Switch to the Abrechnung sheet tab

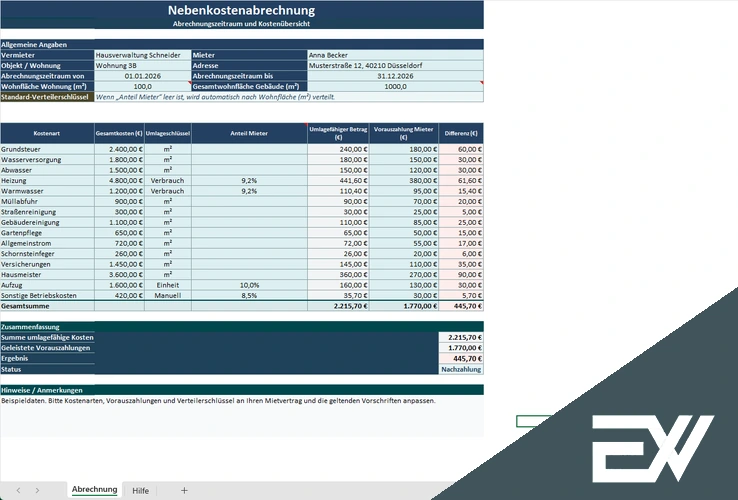tap(94, 490)
